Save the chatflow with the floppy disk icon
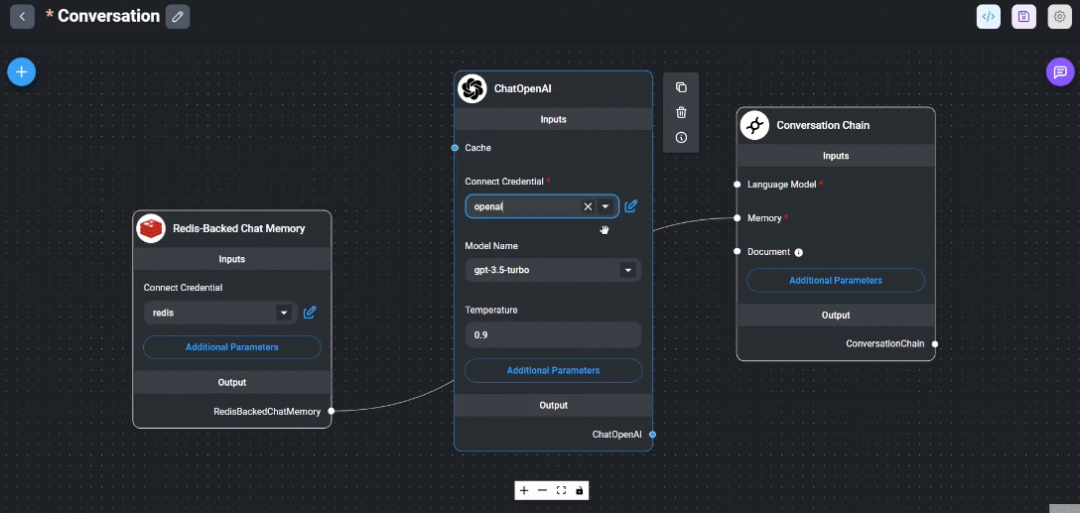The image size is (1080, 513). (1024, 17)
